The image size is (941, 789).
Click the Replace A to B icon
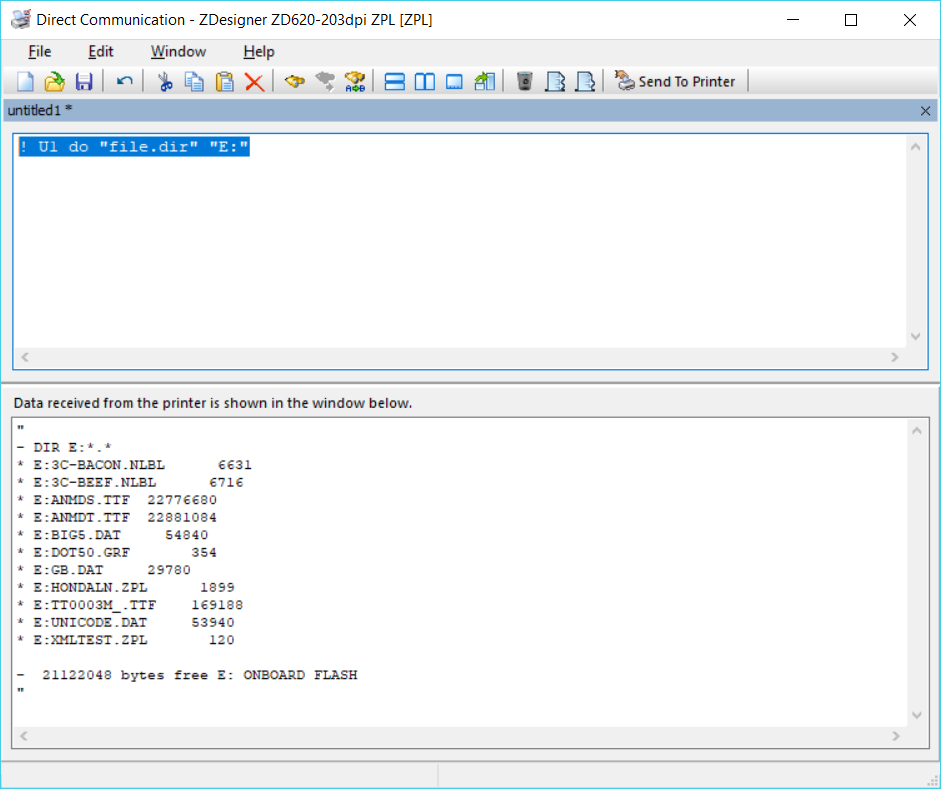(x=354, y=81)
